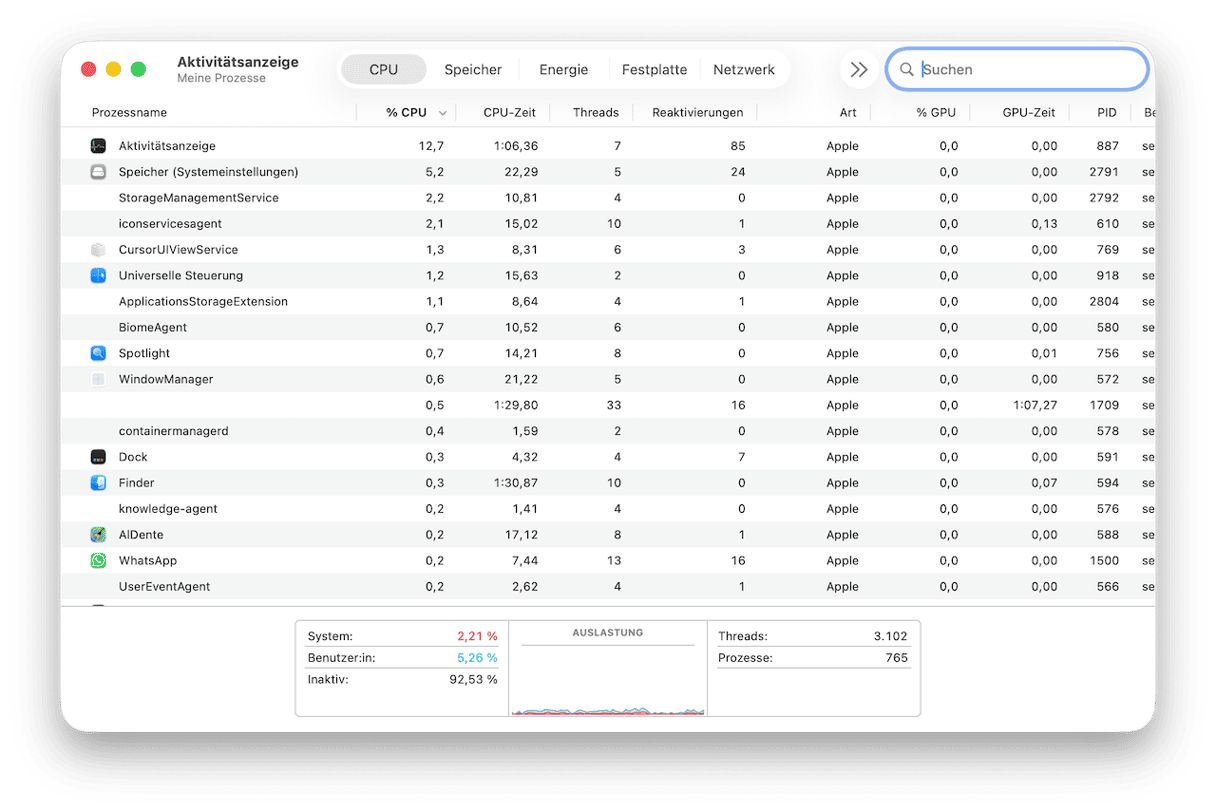Select the StorageManagementService process row
This screenshot has height=812, width=1216.
pos(199,198)
